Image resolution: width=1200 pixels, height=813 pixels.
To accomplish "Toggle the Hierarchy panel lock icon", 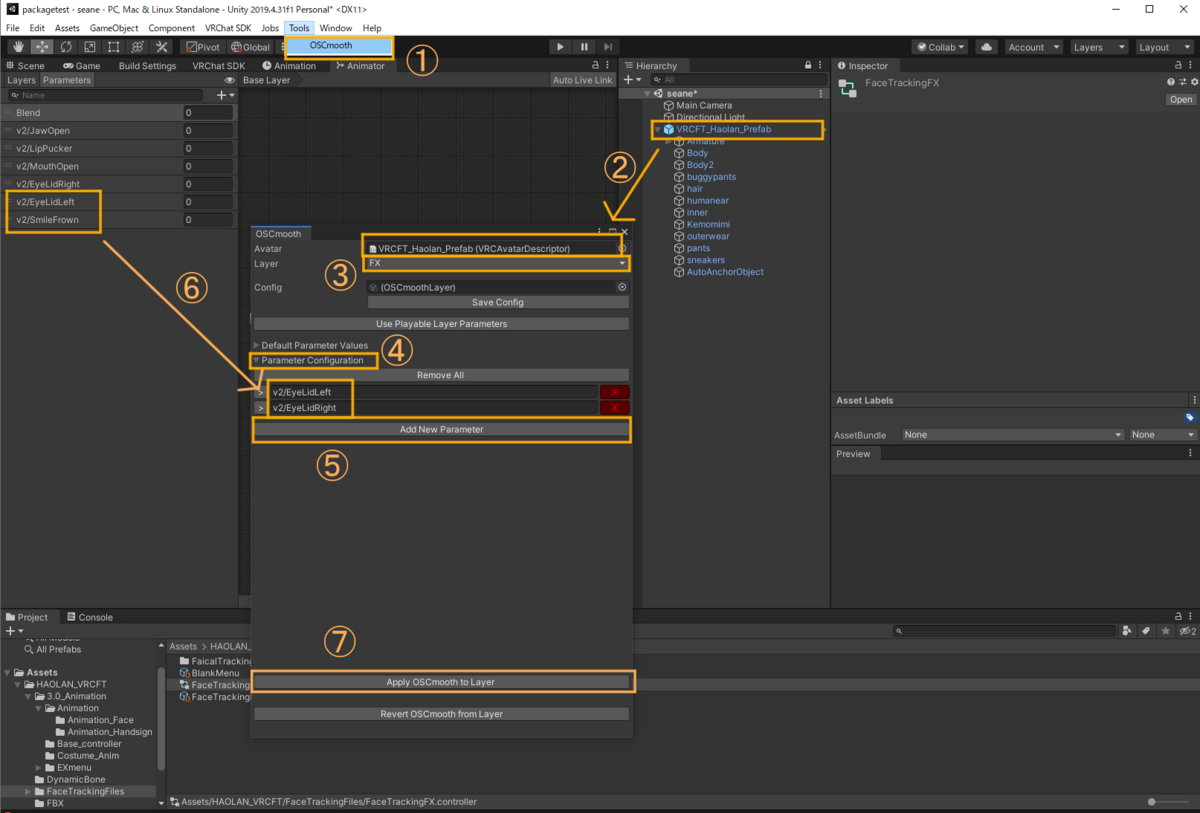I will (x=808, y=66).
